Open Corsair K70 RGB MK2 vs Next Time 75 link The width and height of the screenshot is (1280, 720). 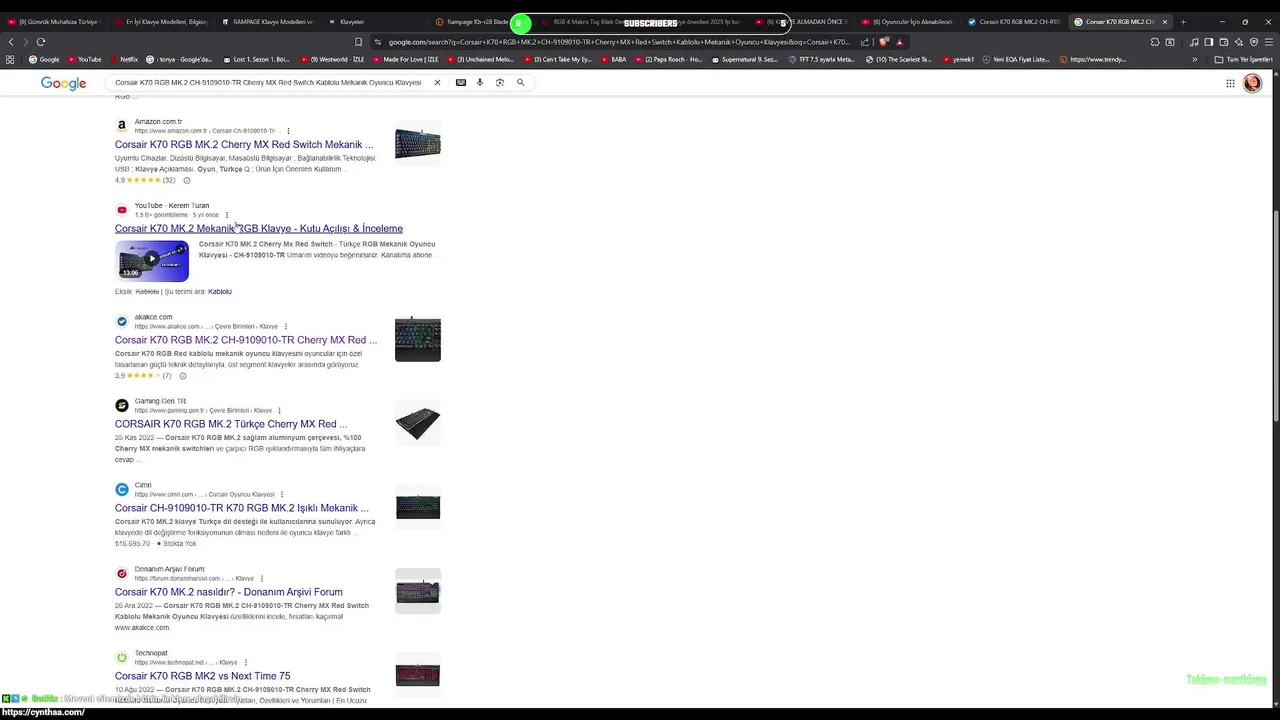(203, 676)
